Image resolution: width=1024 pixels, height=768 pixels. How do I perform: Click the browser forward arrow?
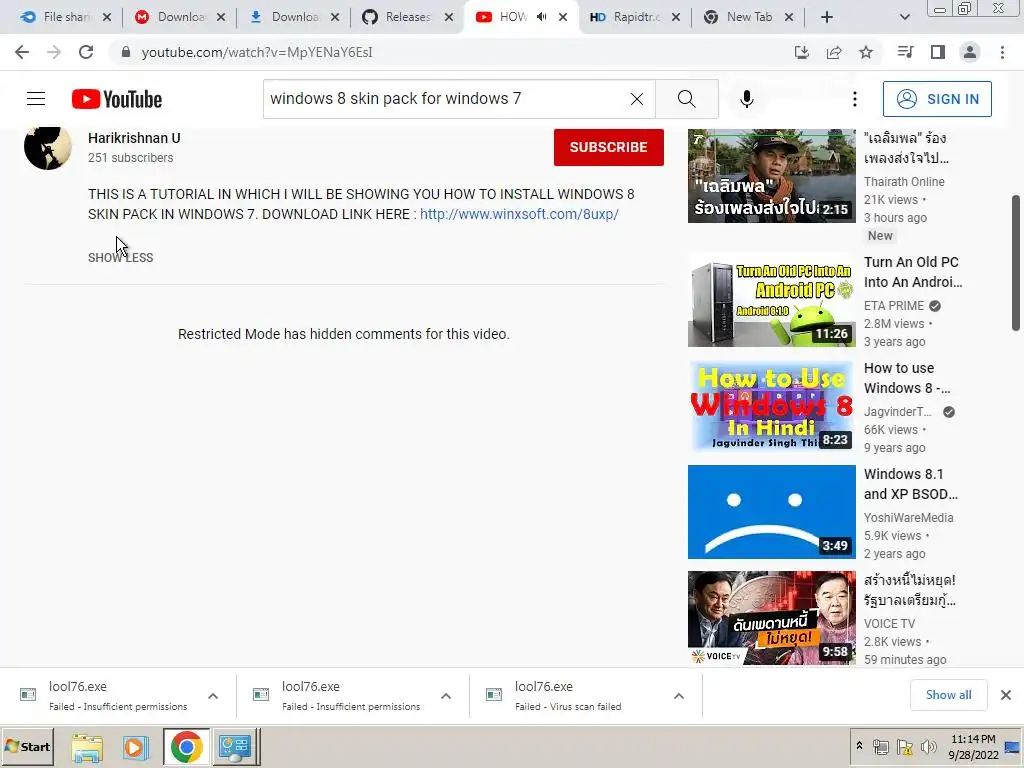tap(54, 52)
